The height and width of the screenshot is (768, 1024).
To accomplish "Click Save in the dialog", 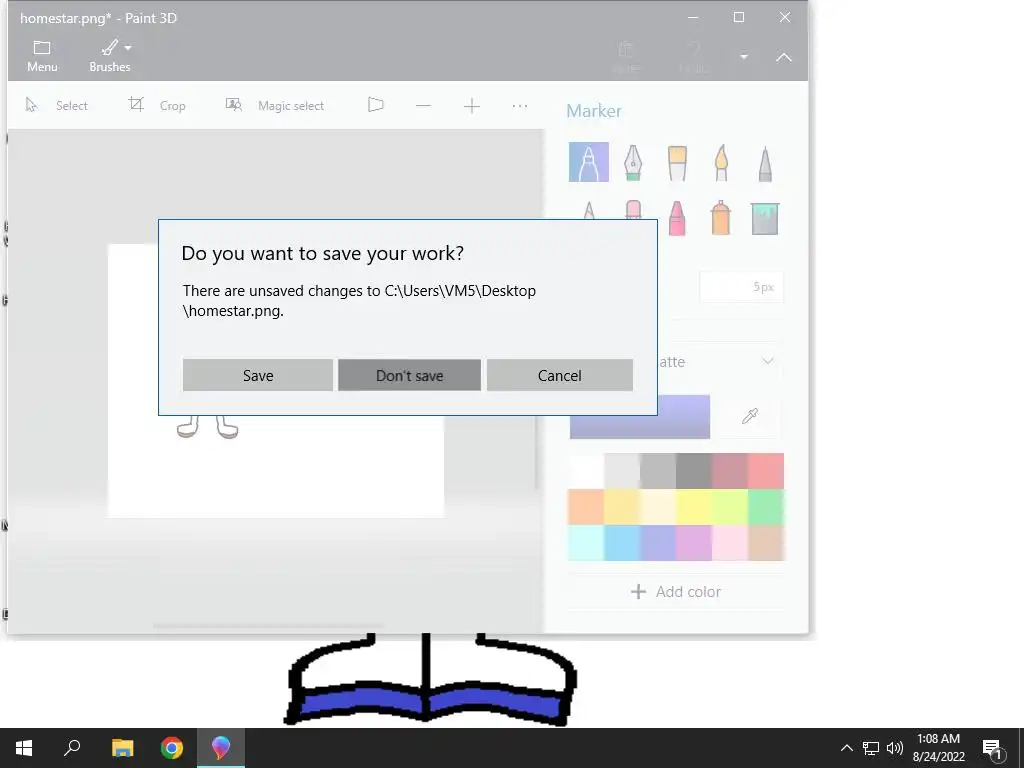I will (258, 375).
